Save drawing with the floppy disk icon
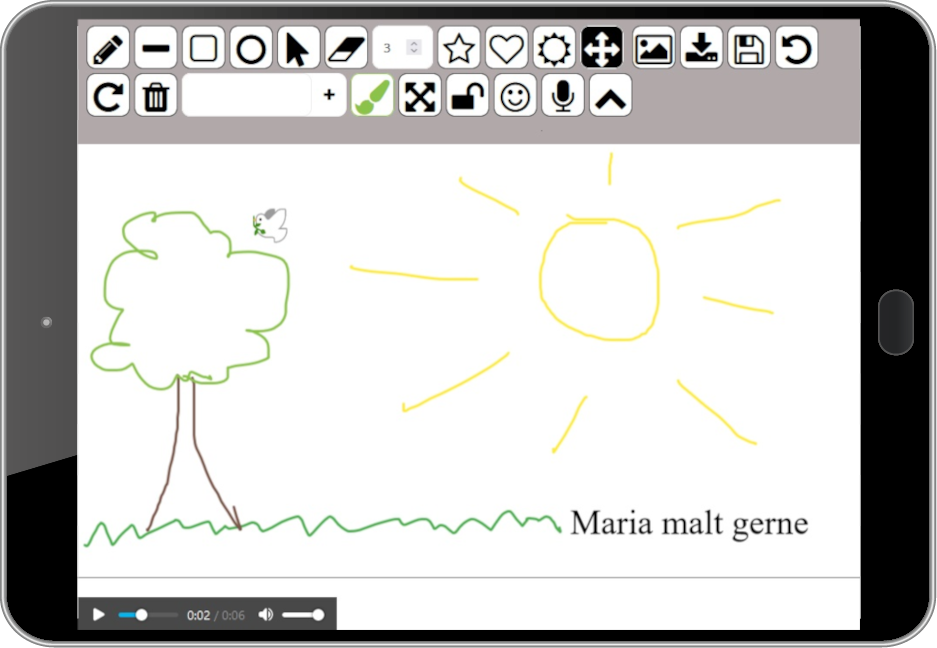Image resolution: width=937 pixels, height=648 pixels. click(x=749, y=48)
